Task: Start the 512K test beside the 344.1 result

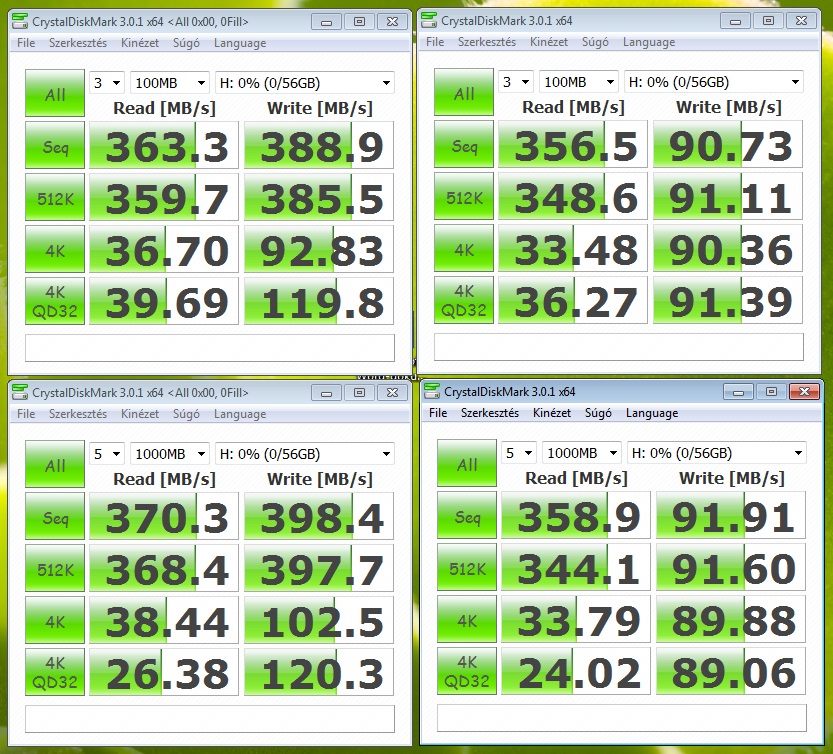Action: click(x=467, y=567)
